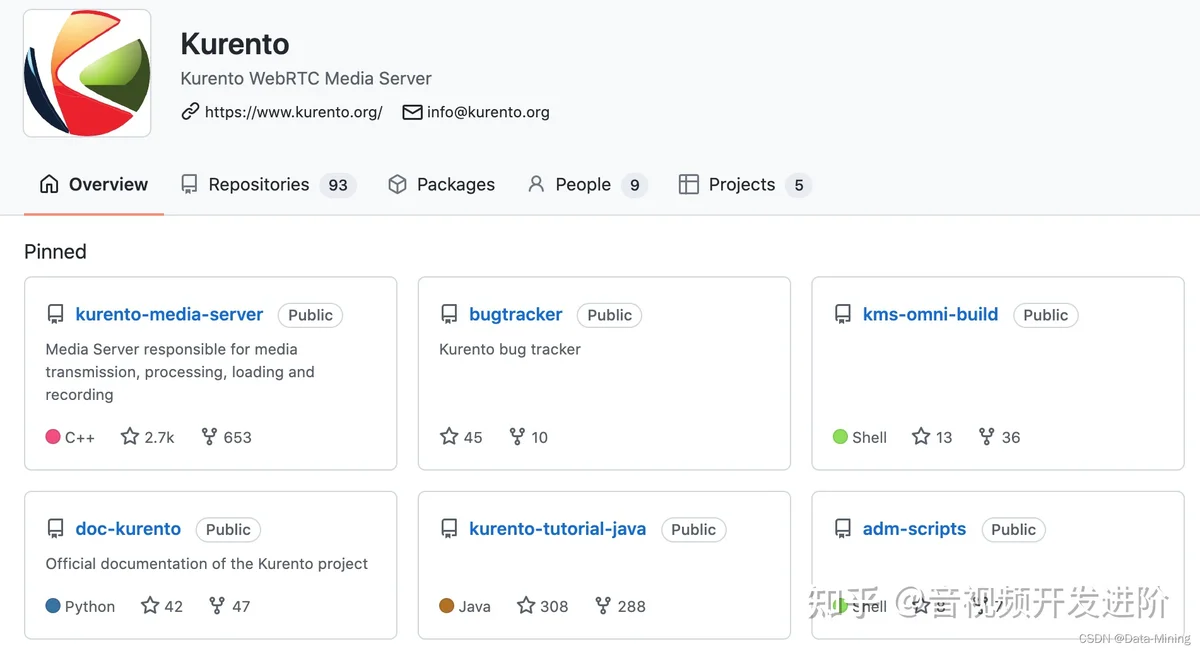Click the fork icon on kms-omni-build card
This screenshot has width=1200, height=651.
tap(987, 436)
